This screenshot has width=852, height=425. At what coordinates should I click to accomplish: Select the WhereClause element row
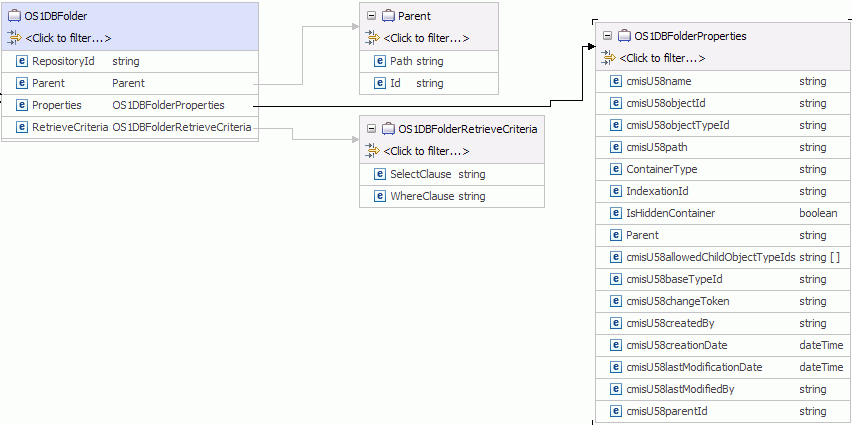tap(451, 196)
